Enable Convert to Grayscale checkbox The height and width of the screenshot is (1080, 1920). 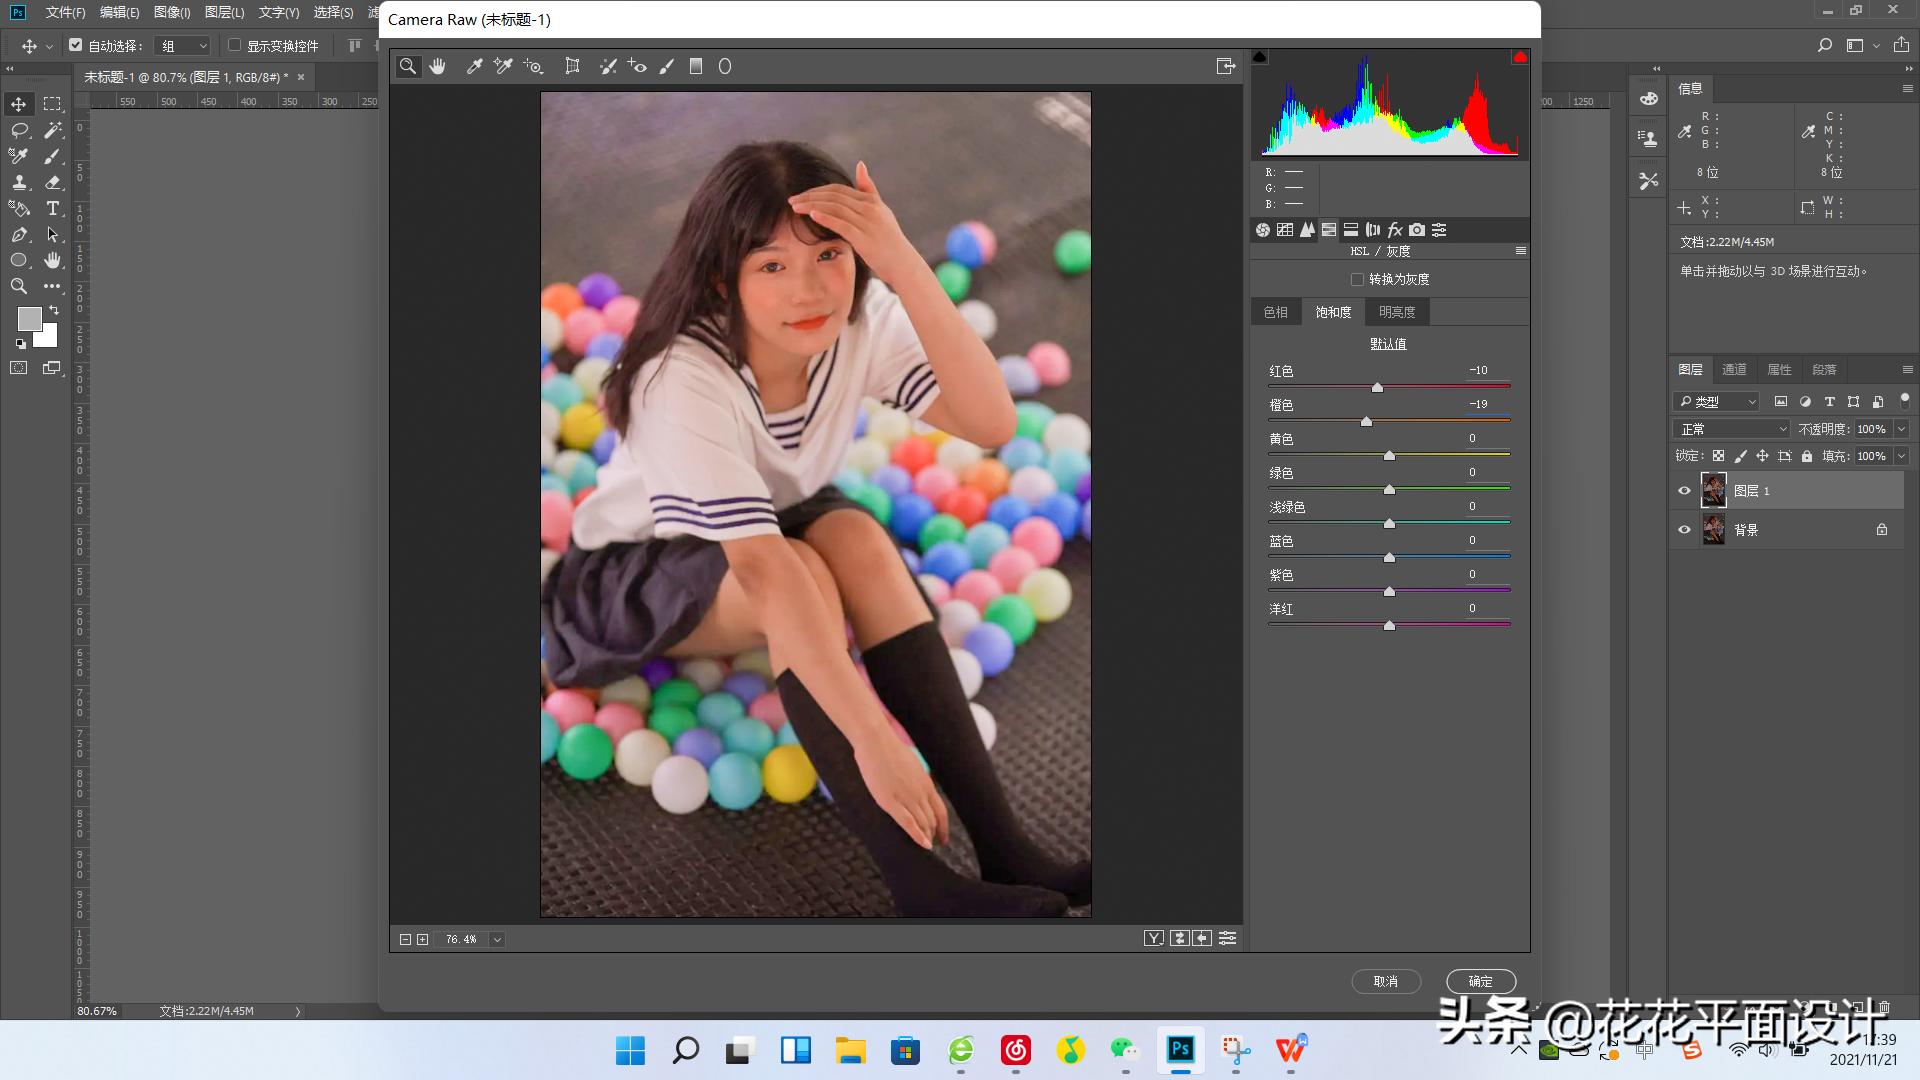click(1357, 279)
